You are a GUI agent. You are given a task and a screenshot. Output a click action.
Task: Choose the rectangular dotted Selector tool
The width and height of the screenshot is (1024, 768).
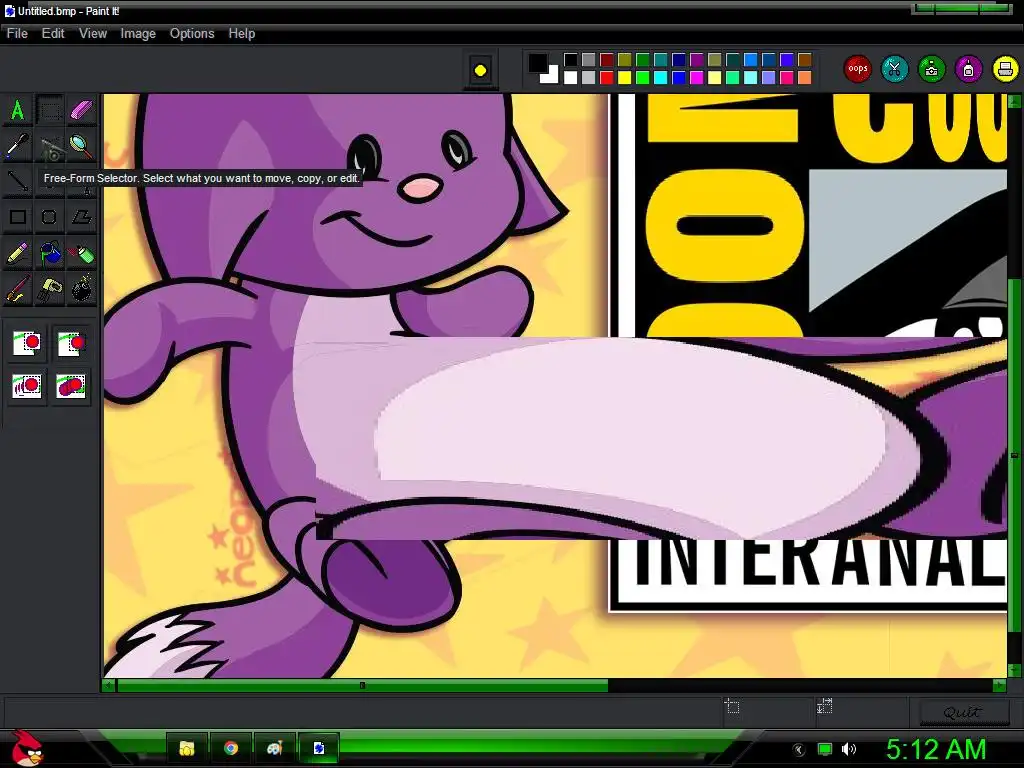coord(50,110)
